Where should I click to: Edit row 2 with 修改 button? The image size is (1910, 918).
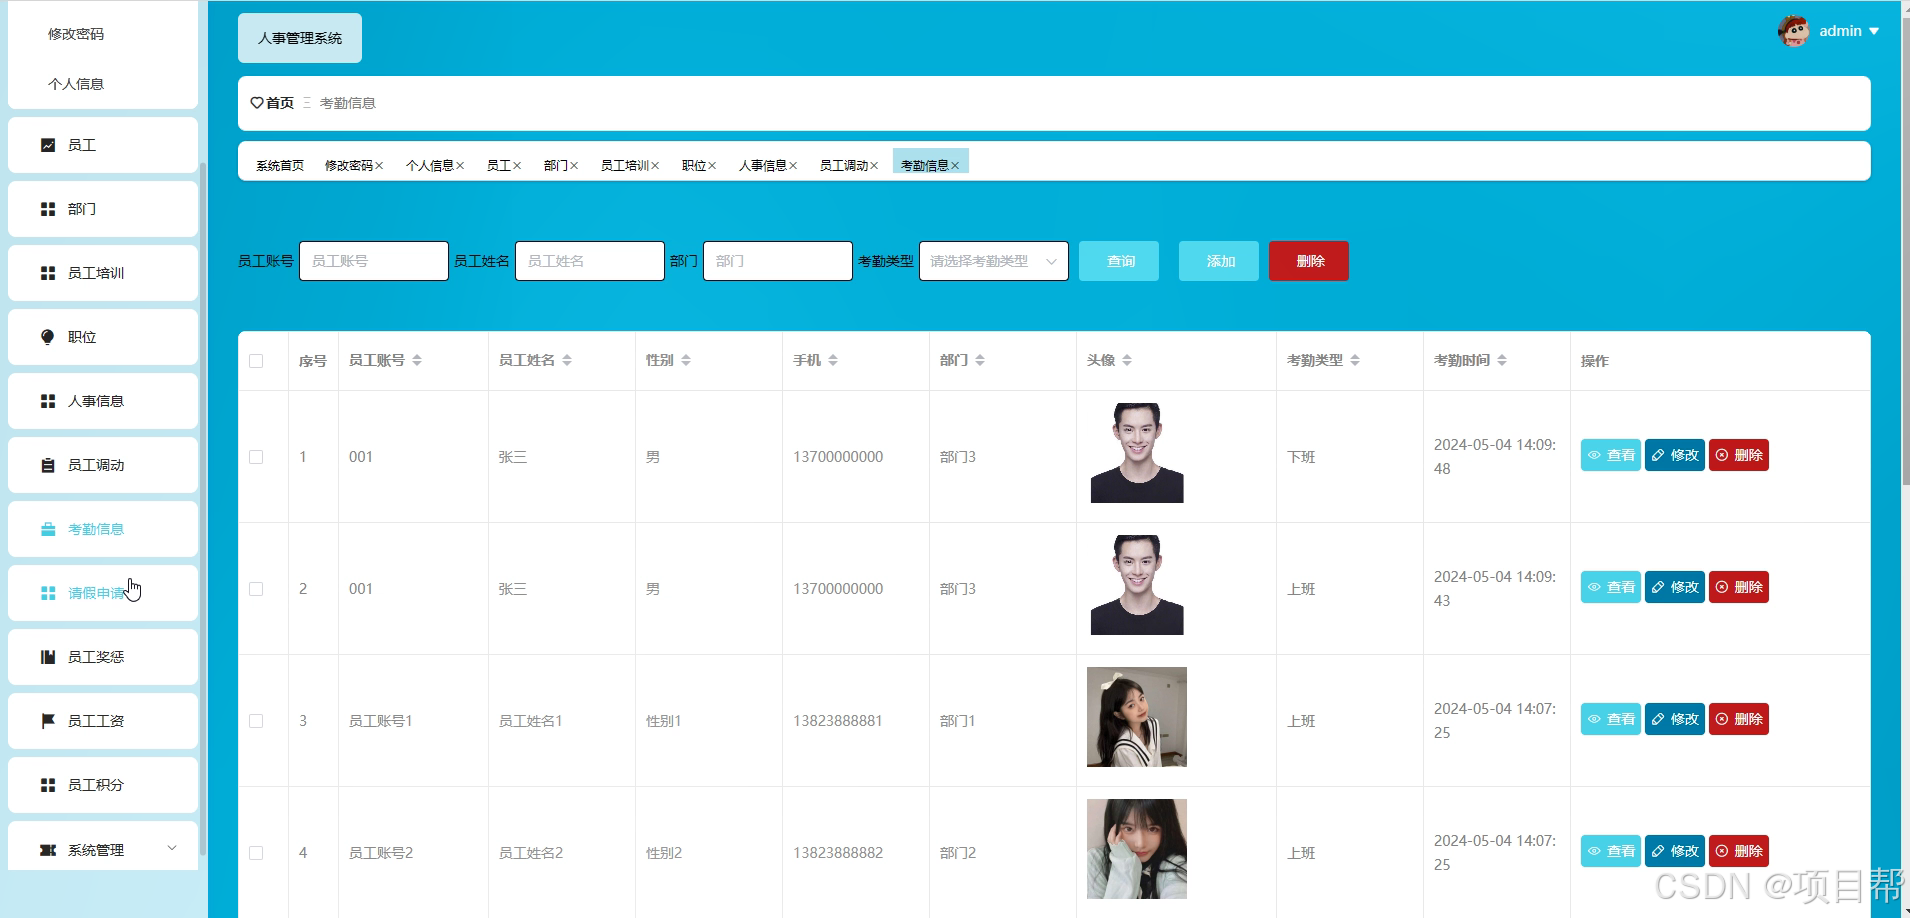pyautogui.click(x=1675, y=587)
